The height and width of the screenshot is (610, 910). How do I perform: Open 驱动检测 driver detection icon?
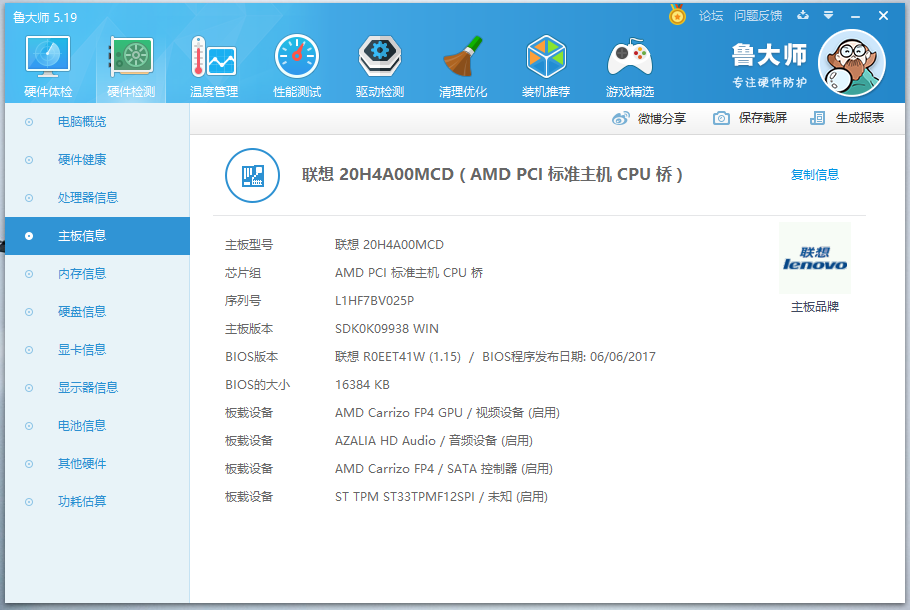(x=380, y=56)
